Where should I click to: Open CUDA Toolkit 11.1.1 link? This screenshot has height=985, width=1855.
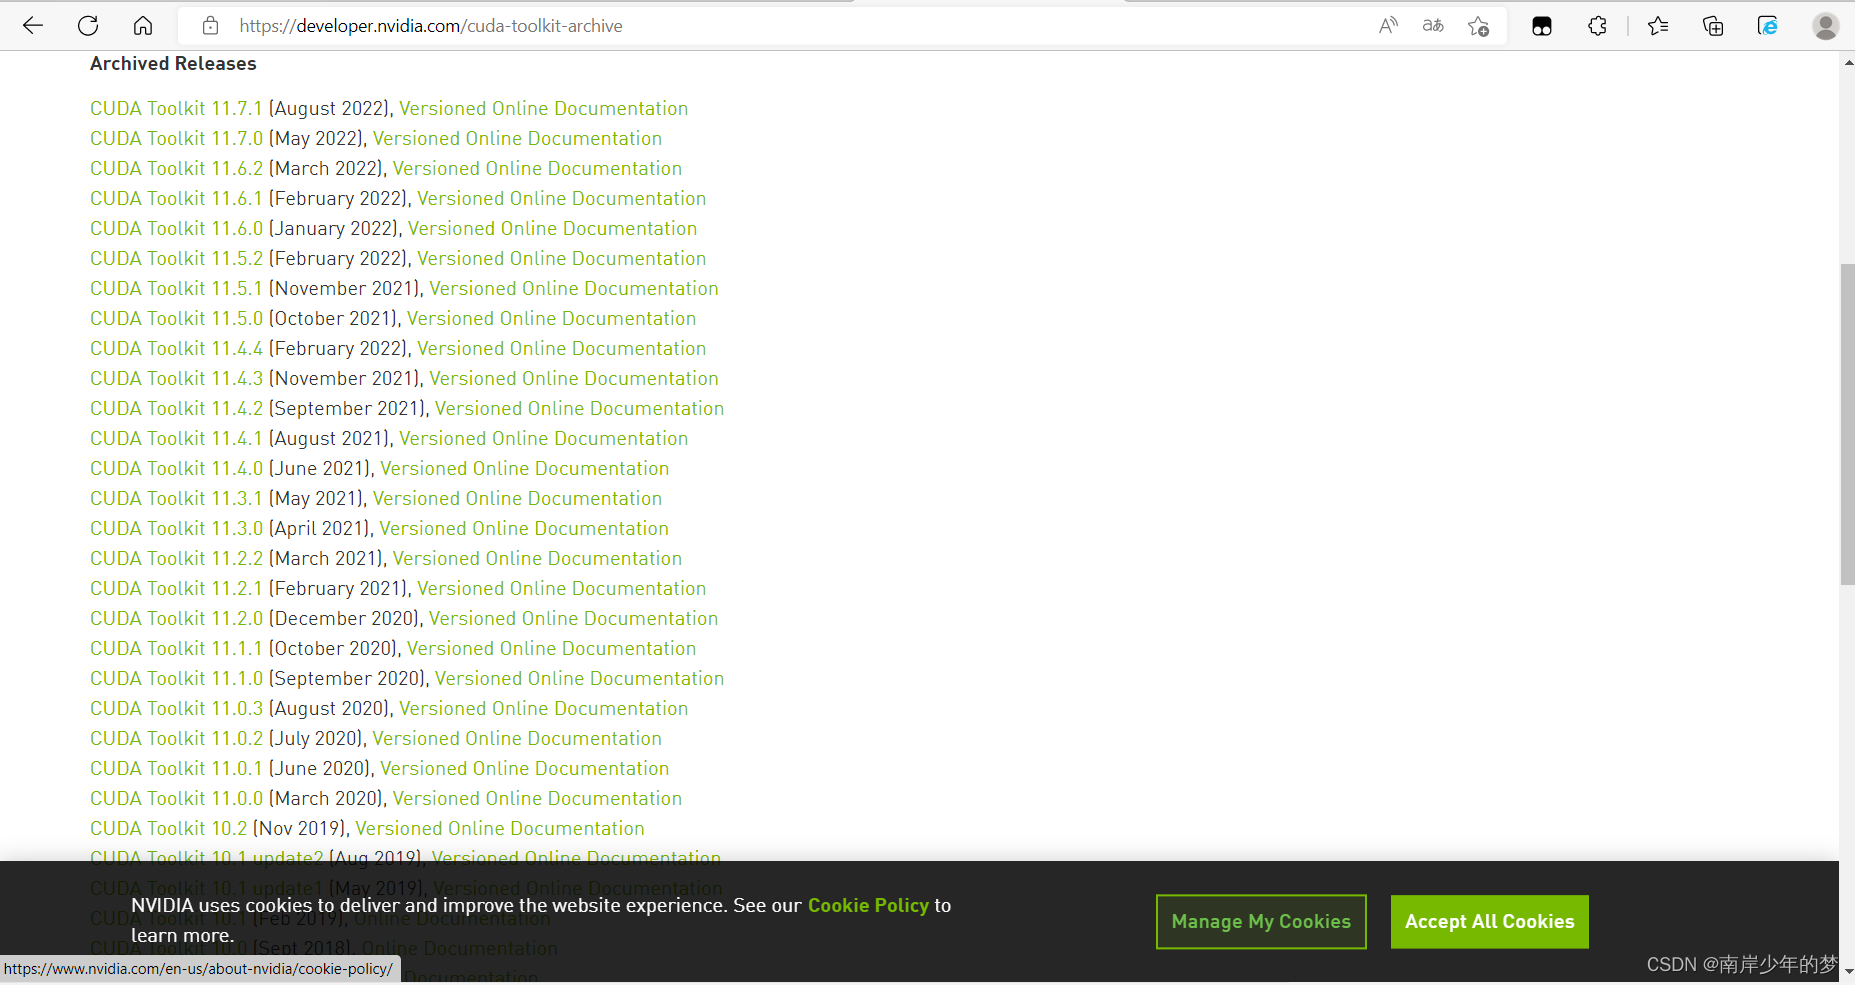[x=176, y=648]
